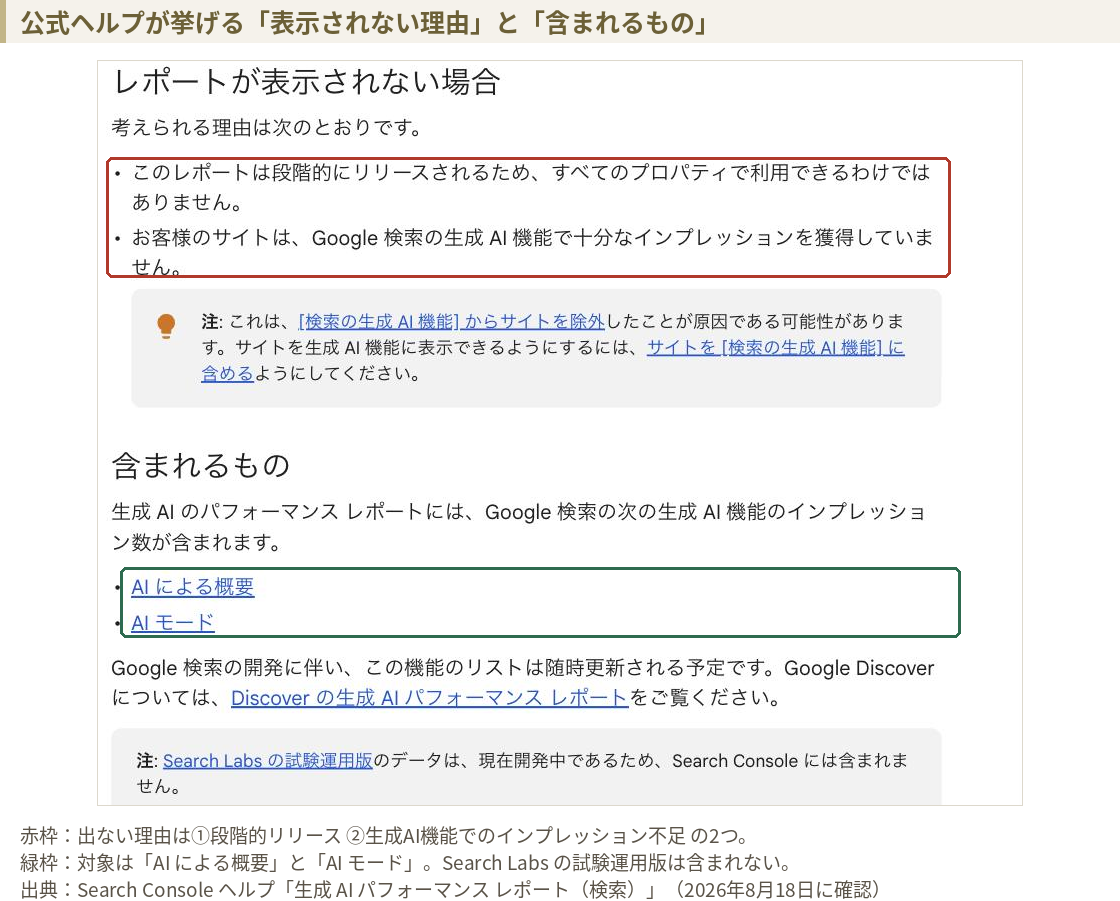Screen dimensions: 1120x901
Task: Click the heading 'レポートが表示されない場合'
Action: pos(306,82)
